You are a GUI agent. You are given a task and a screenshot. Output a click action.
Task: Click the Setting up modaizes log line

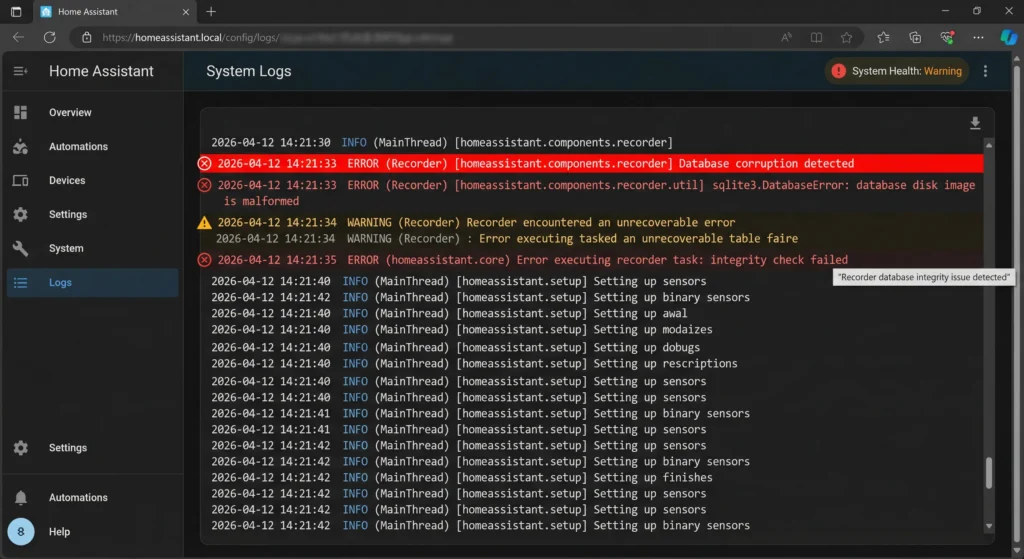pyautogui.click(x=462, y=330)
